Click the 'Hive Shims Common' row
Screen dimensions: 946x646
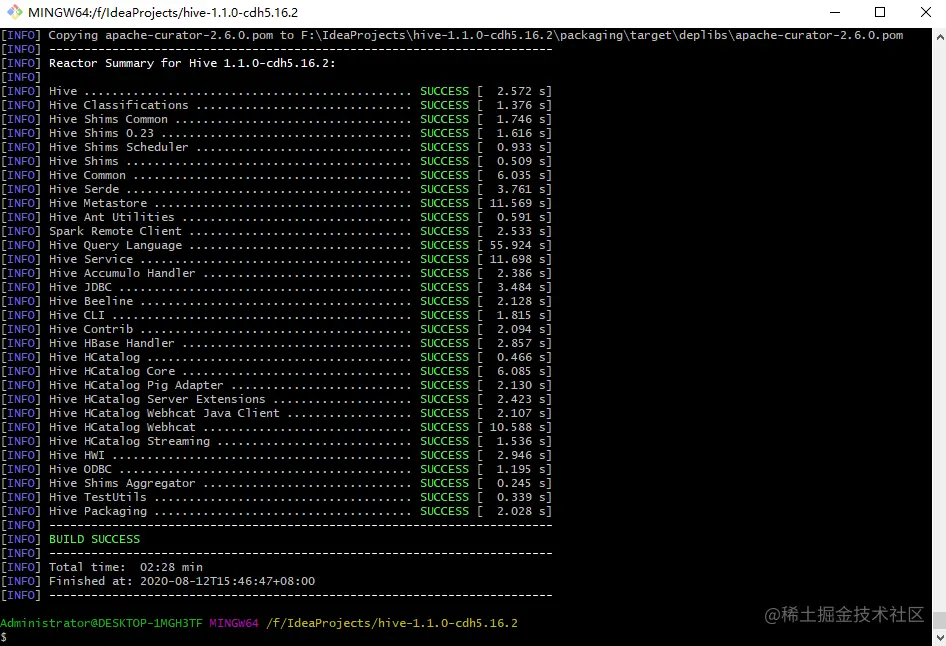pyautogui.click(x=276, y=119)
